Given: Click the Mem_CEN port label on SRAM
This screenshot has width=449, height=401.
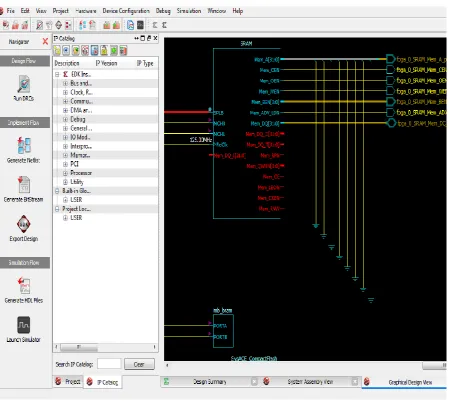Looking at the screenshot, I should click(269, 70).
